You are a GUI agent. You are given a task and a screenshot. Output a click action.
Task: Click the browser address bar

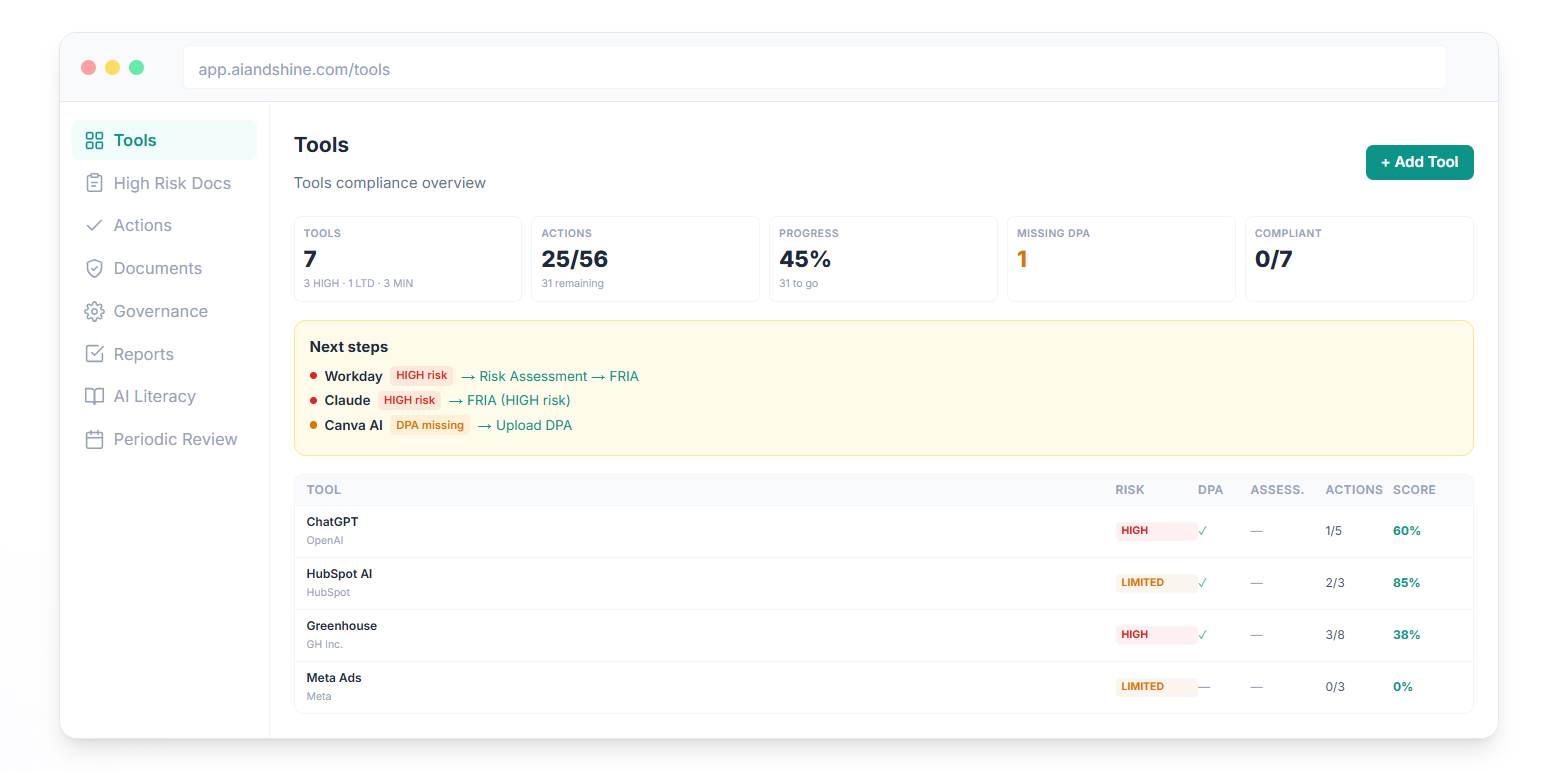click(814, 69)
